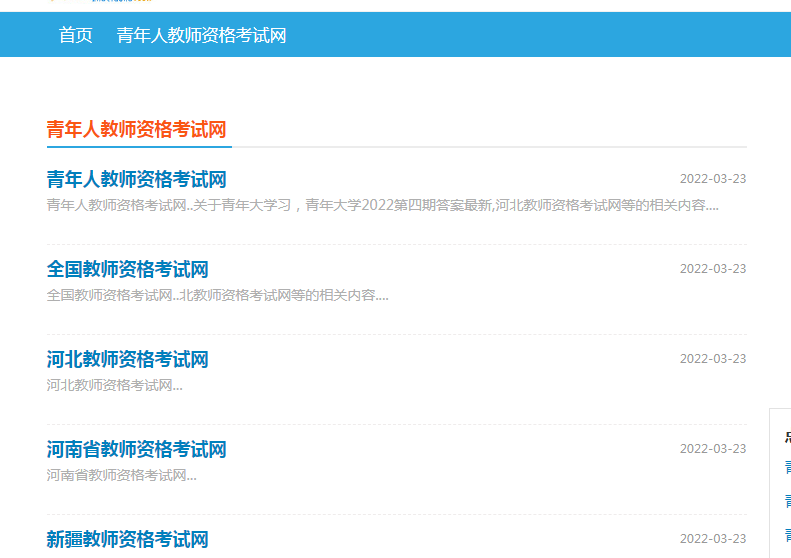Click the summary mentioning 青年大学2022第四期答案最新
Image resolution: width=791 pixels, height=558 pixels.
(x=382, y=205)
